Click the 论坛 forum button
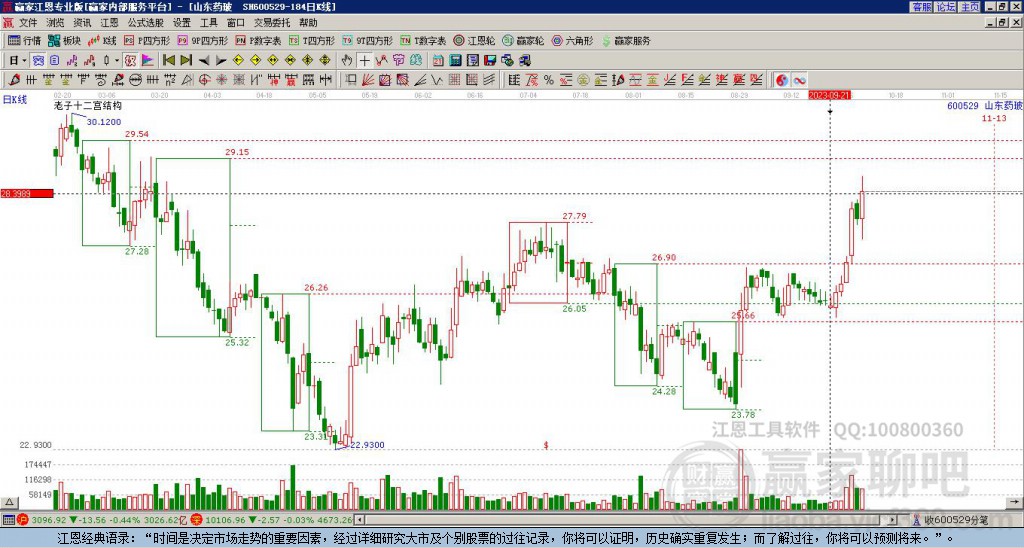The image size is (1024, 548). (945, 7)
